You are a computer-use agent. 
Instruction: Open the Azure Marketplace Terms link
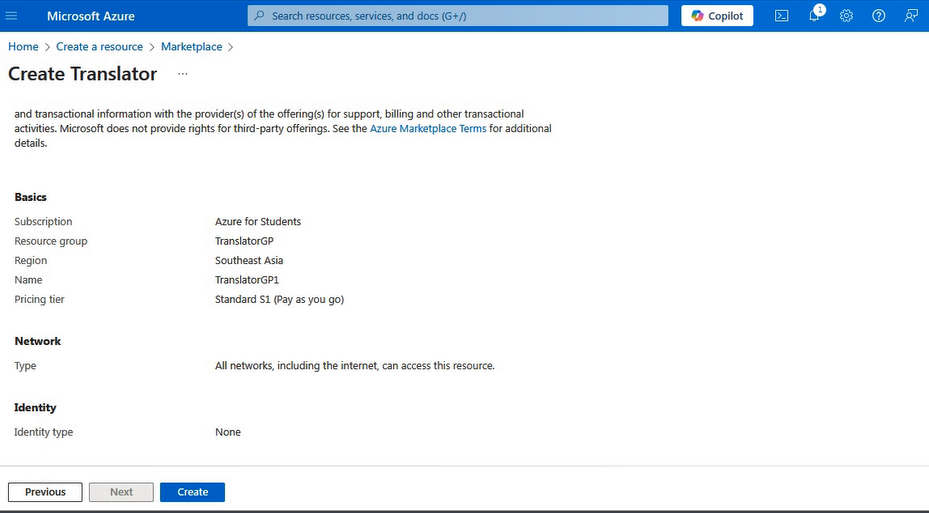428,129
